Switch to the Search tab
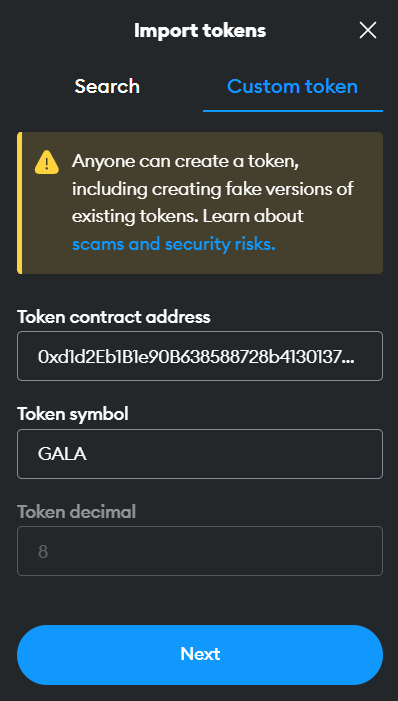This screenshot has width=398, height=701. [107, 86]
